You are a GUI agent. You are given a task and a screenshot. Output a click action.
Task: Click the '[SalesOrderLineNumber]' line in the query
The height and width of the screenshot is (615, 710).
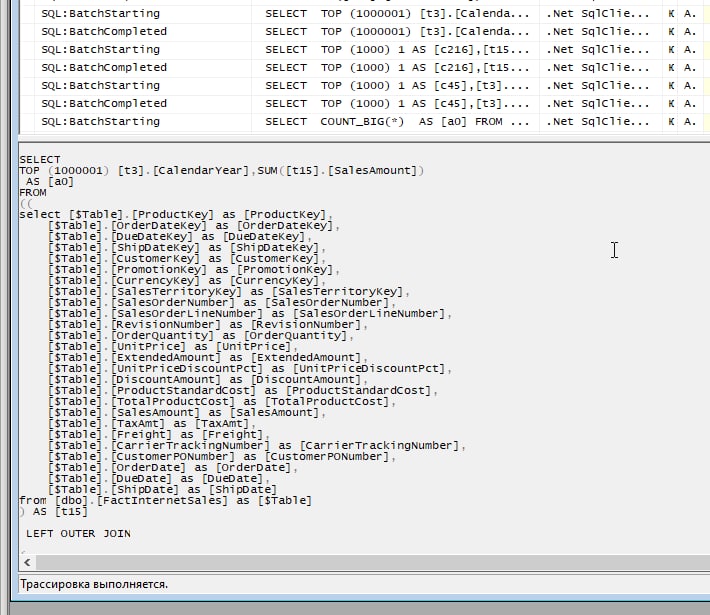(249, 313)
